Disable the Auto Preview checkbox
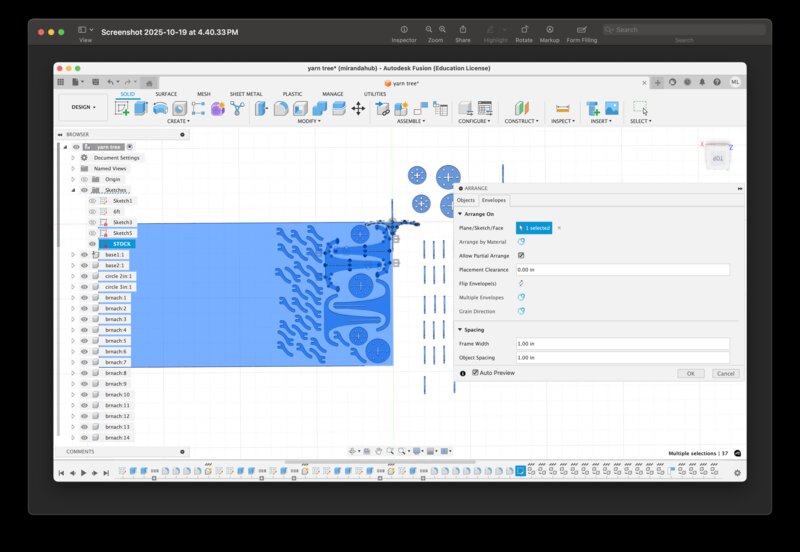The width and height of the screenshot is (800, 552). click(475, 373)
